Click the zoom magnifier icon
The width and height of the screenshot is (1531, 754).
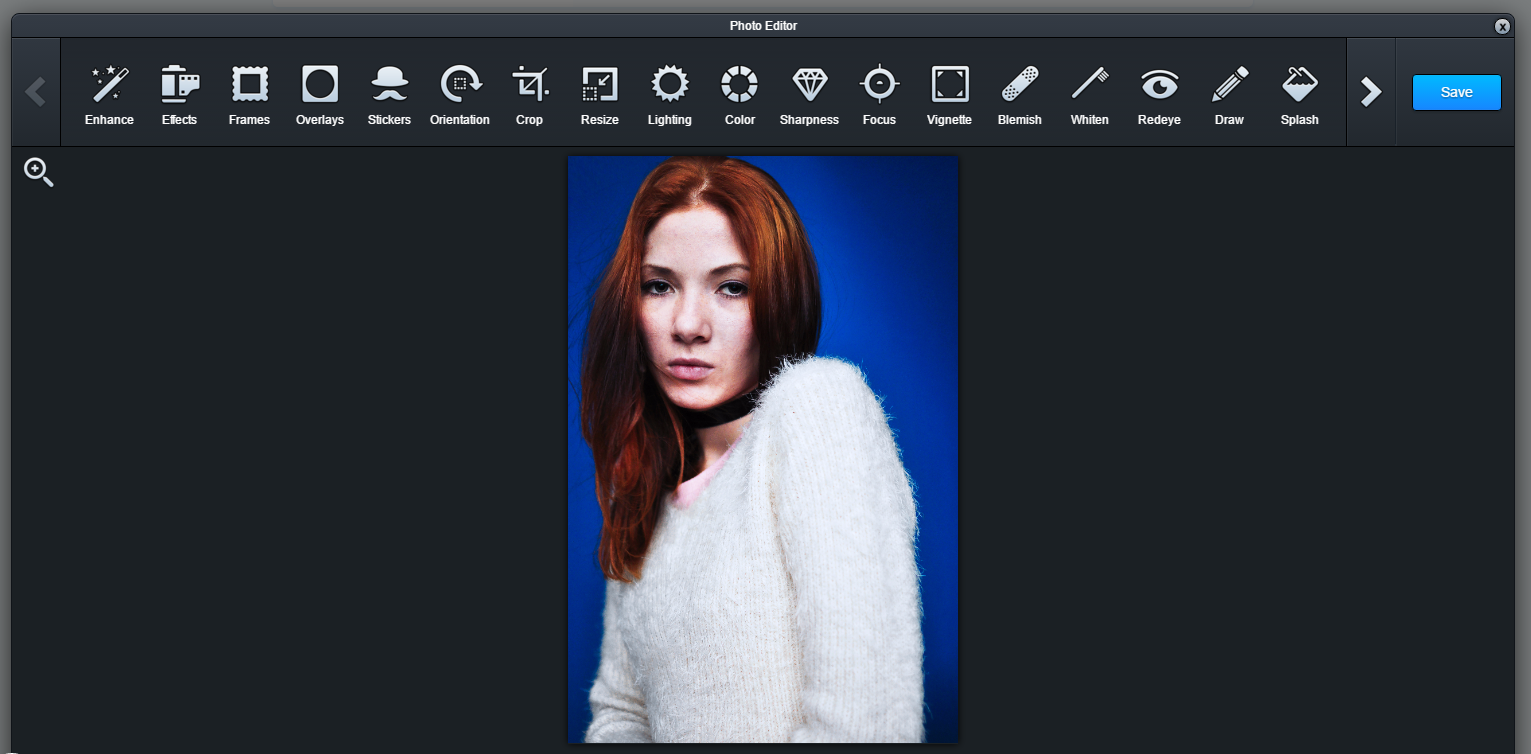coord(38,172)
